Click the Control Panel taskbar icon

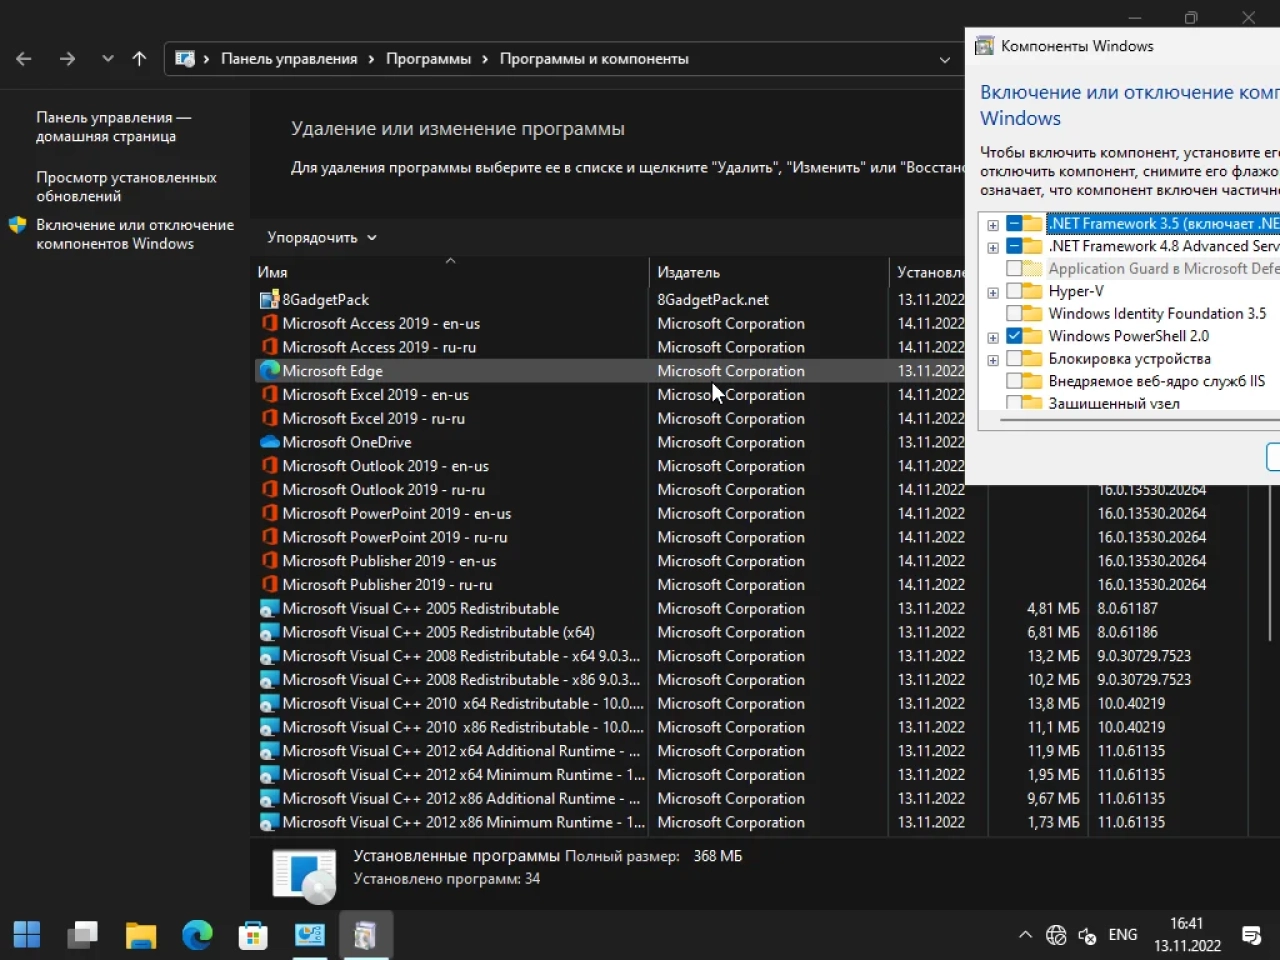click(310, 935)
